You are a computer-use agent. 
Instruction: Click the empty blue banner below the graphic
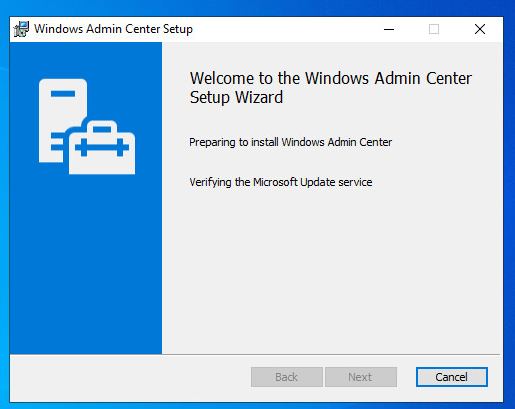tap(86, 263)
